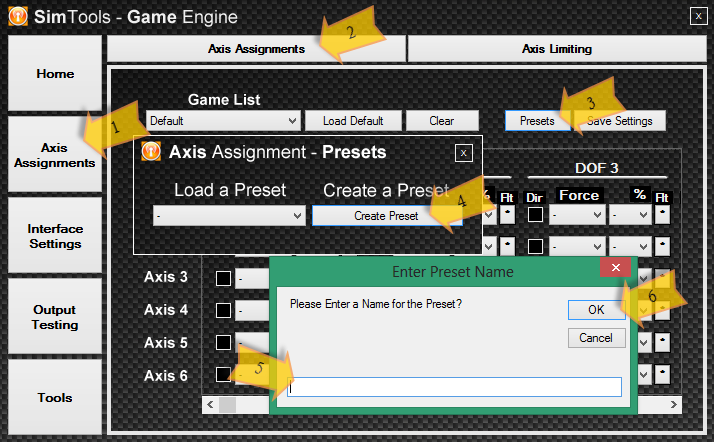Click DOF 3 Flt dot button in second row
714x442 pixels.
[x=662, y=247]
